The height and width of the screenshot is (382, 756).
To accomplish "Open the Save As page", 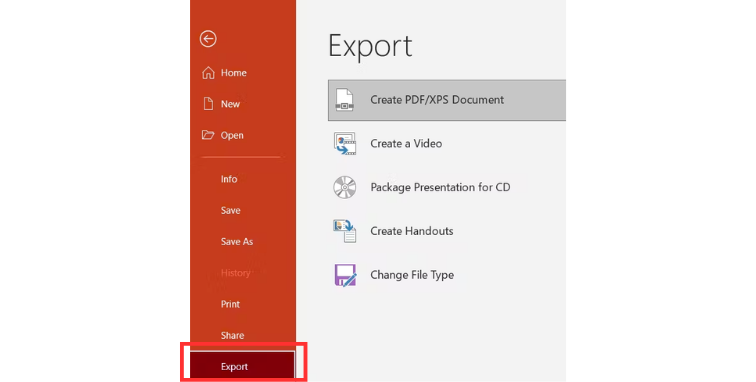I will point(237,242).
